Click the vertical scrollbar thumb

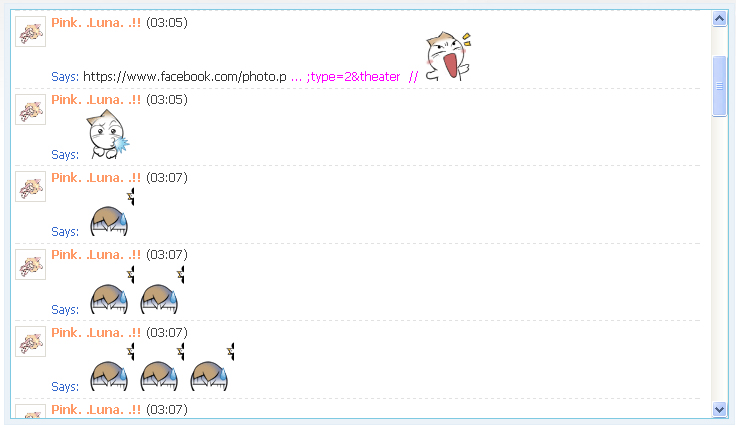[719, 85]
